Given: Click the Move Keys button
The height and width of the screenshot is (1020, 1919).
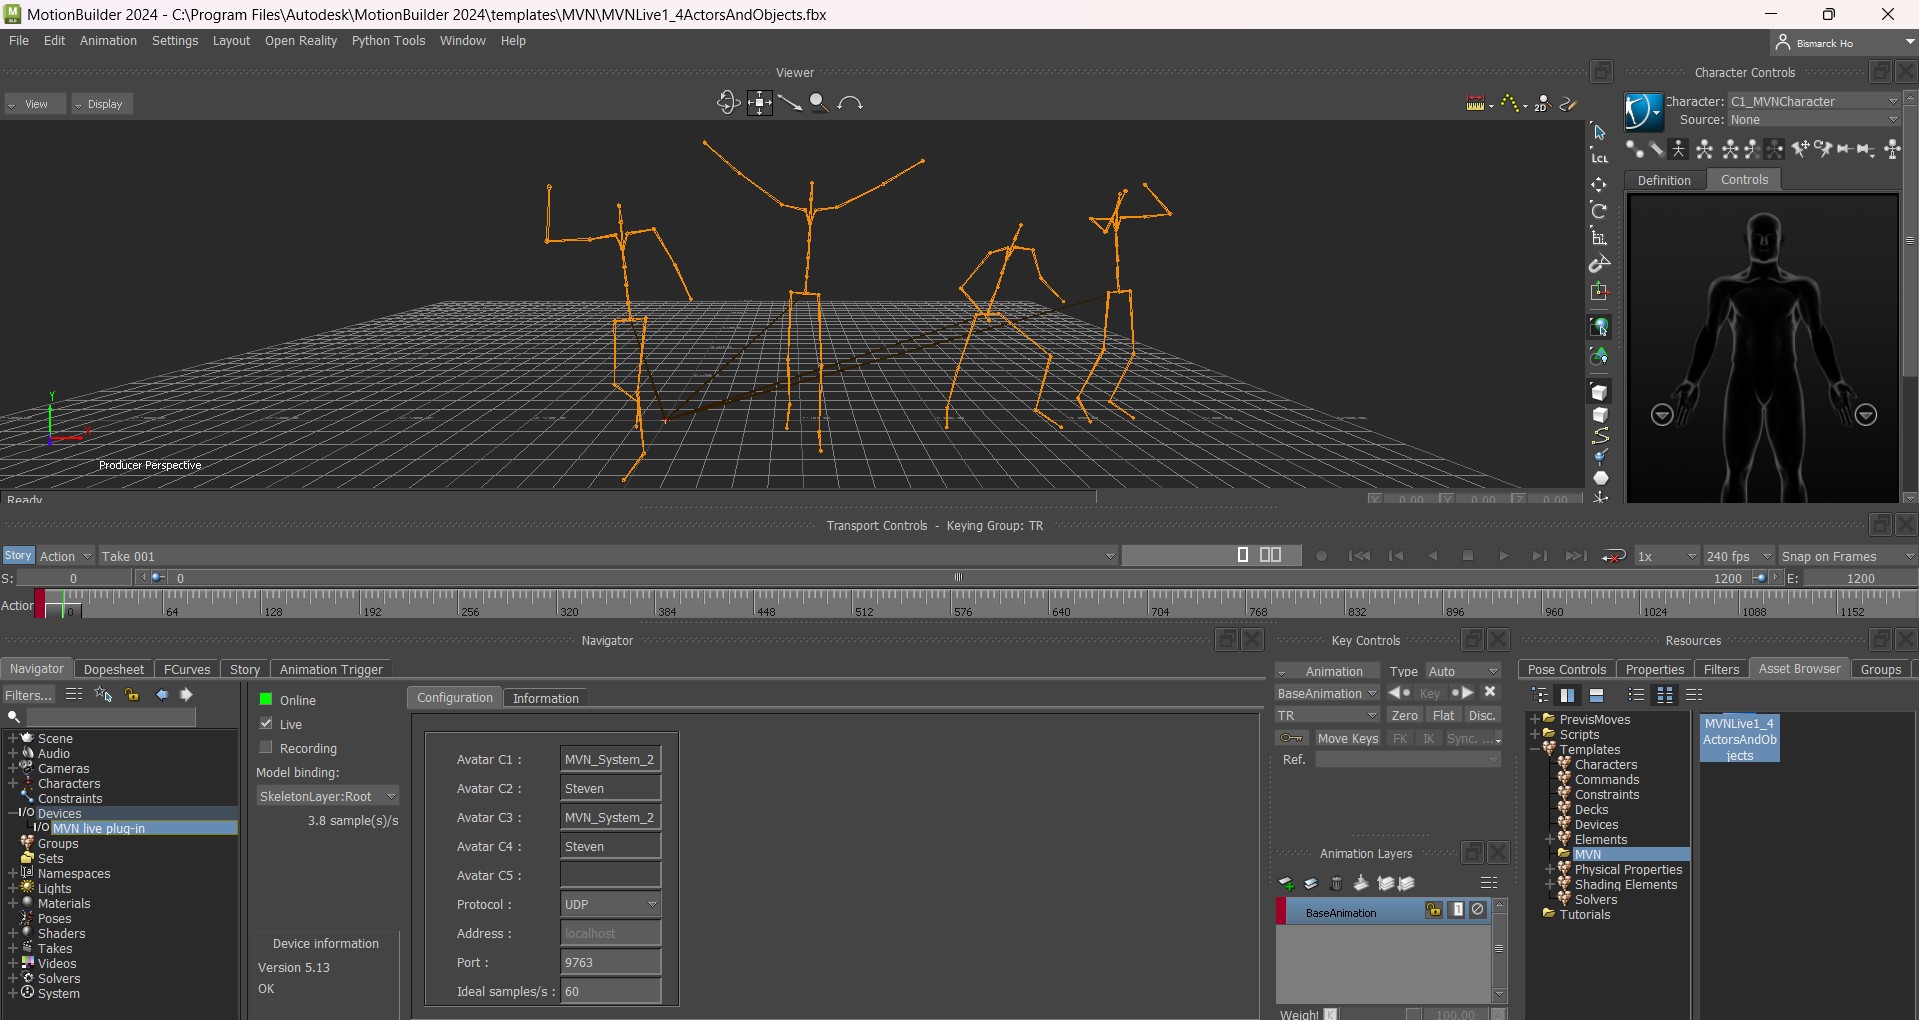Looking at the screenshot, I should (x=1347, y=738).
